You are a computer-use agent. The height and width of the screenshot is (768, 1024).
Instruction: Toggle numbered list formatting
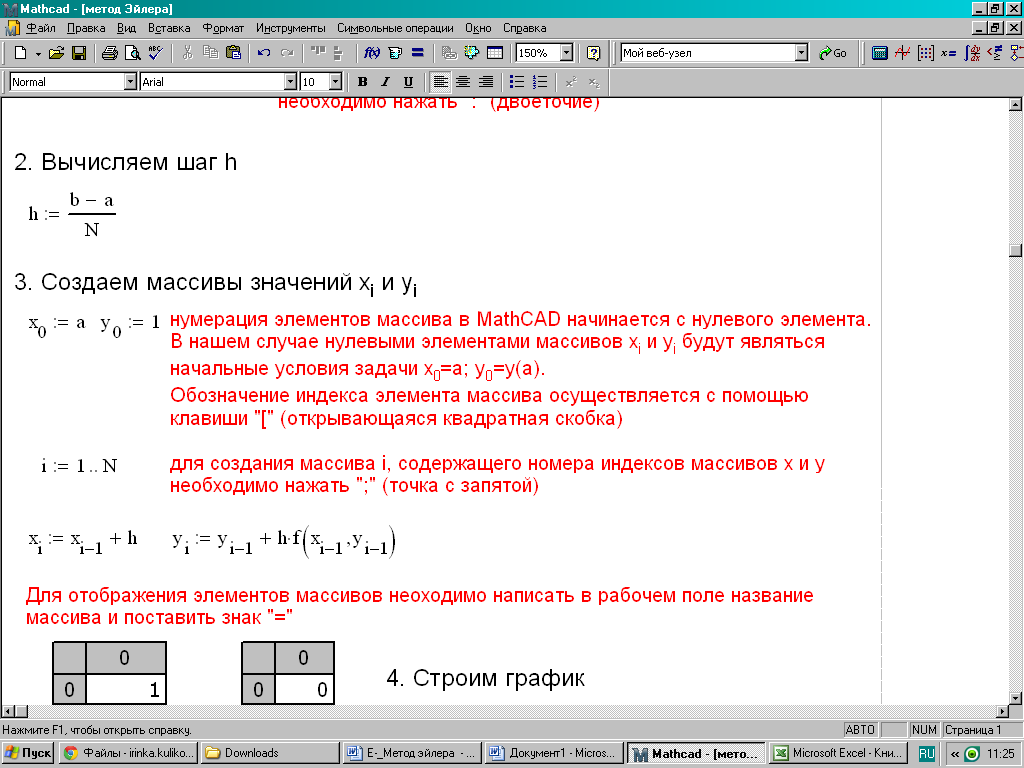tap(539, 82)
